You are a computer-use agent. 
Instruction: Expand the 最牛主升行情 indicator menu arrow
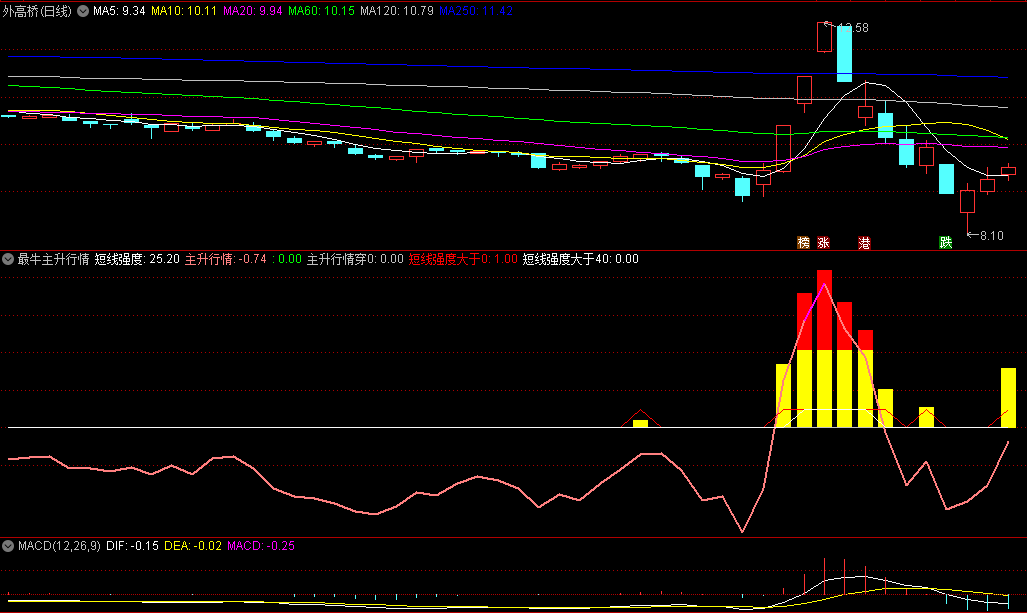(x=8, y=259)
